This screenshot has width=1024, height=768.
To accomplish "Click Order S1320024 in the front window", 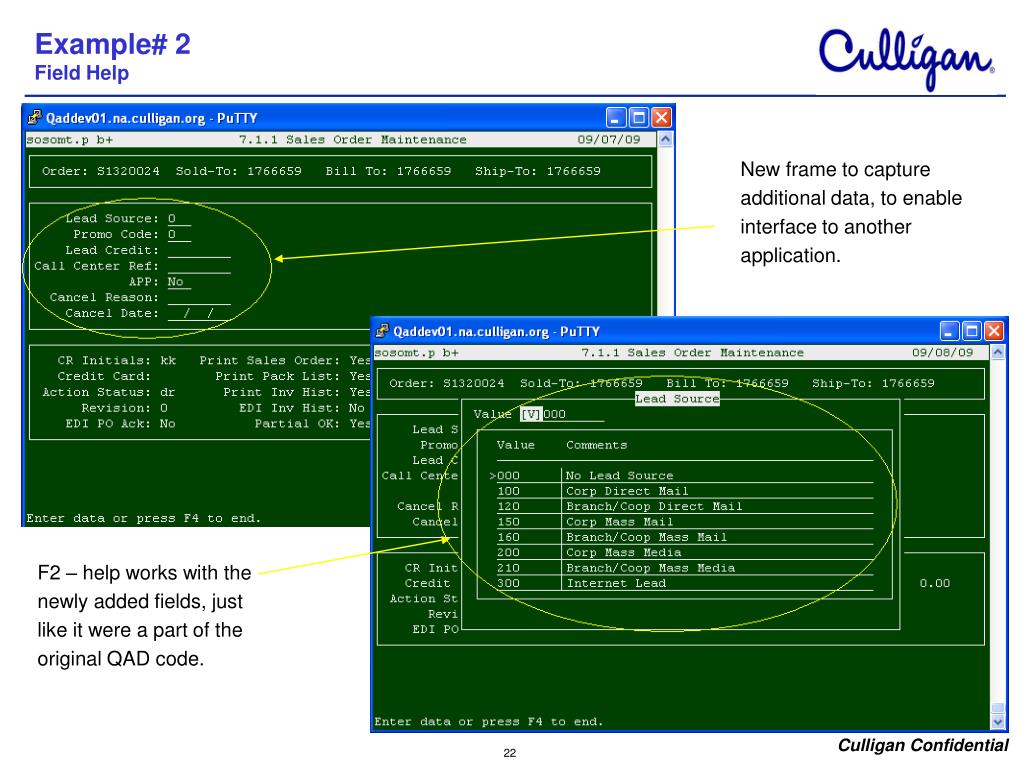I will [447, 383].
